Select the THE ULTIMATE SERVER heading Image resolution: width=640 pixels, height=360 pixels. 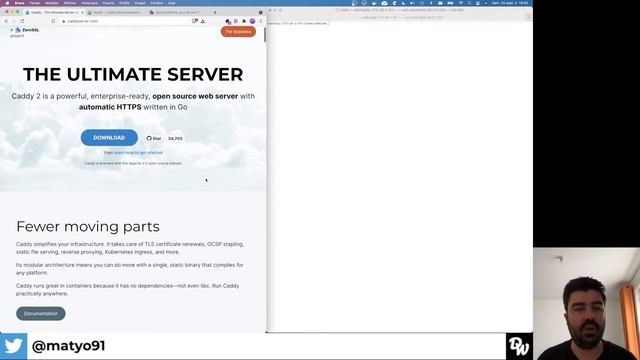[133, 74]
